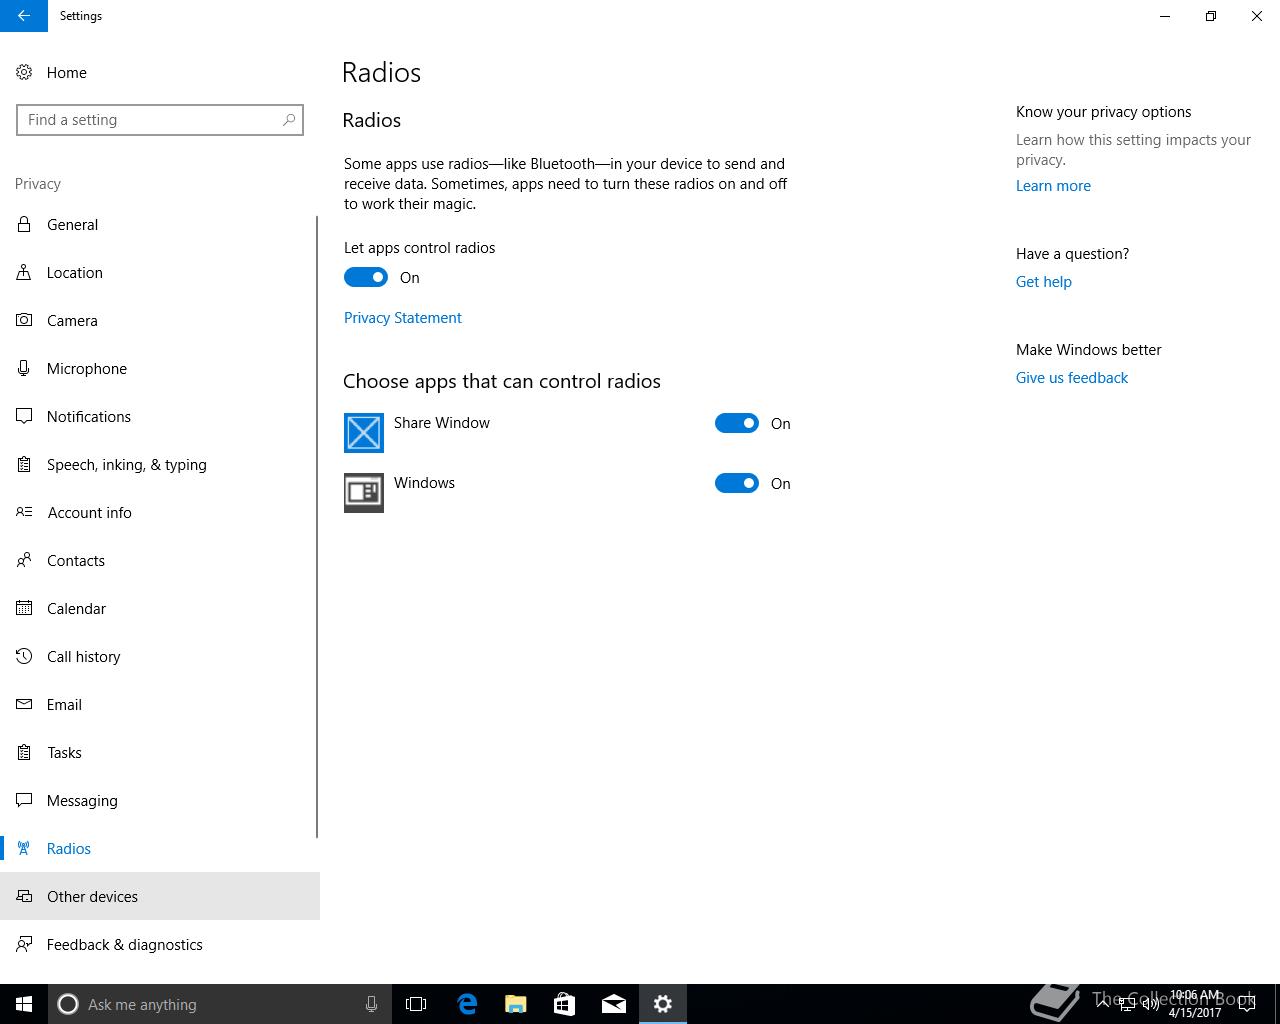
Task: Click the Home label in sidebar
Action: [x=67, y=72]
